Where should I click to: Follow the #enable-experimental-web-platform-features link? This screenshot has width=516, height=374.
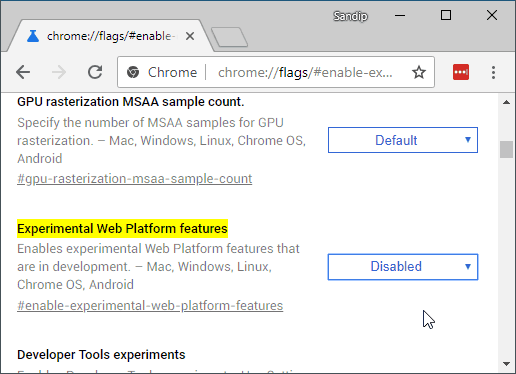click(x=150, y=306)
